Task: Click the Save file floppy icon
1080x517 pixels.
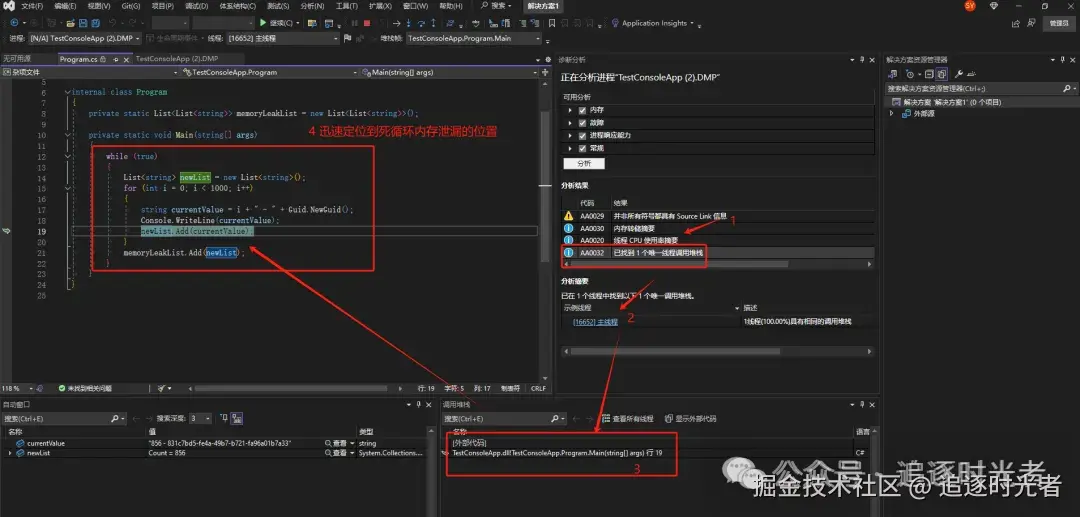Action: [83, 23]
